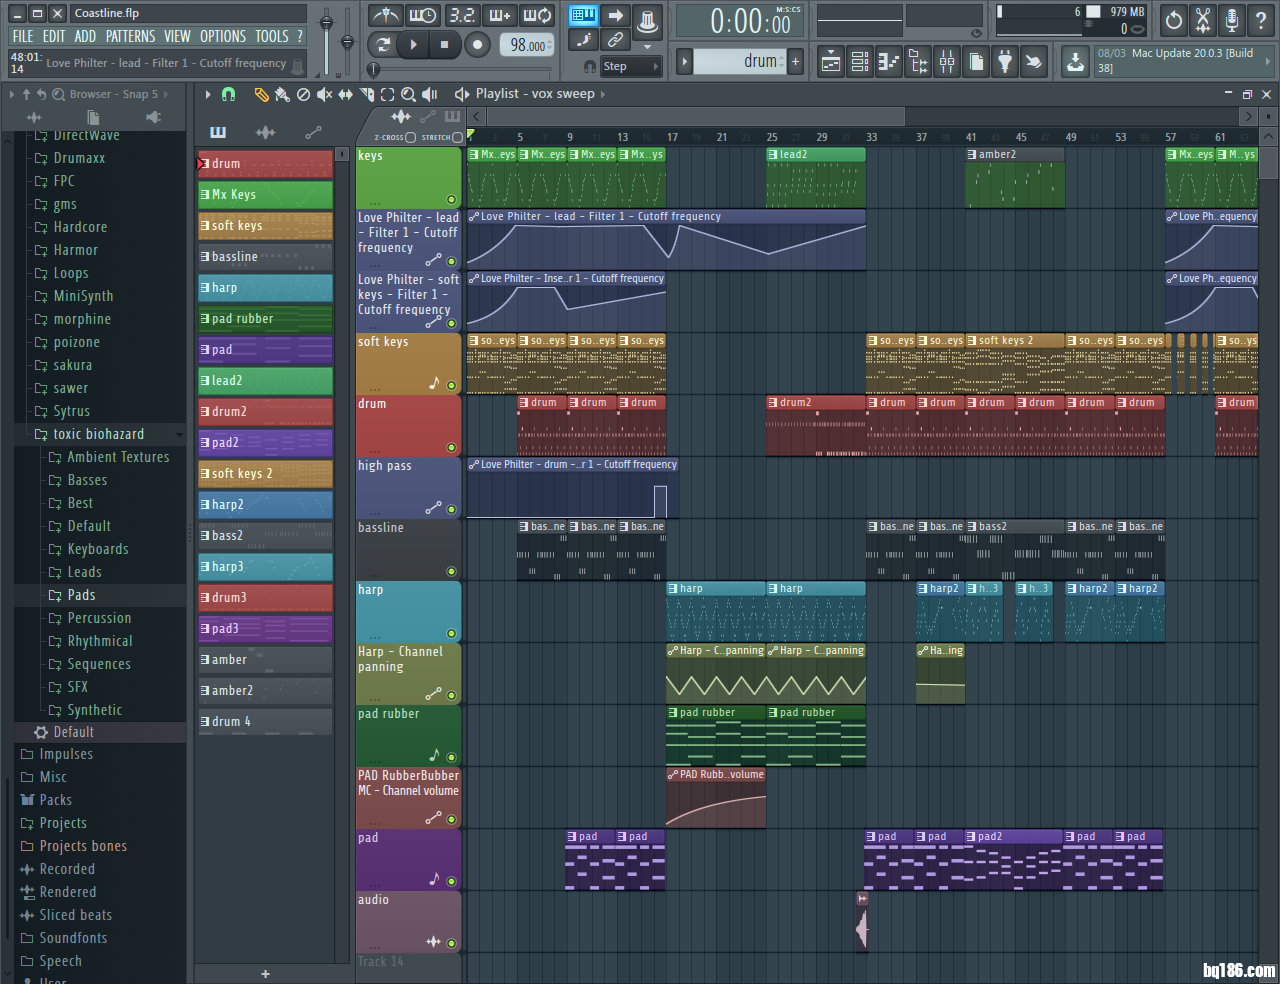Screen dimensions: 1280x984
Task: Open the plugin picker plug icon
Action: click(1005, 62)
